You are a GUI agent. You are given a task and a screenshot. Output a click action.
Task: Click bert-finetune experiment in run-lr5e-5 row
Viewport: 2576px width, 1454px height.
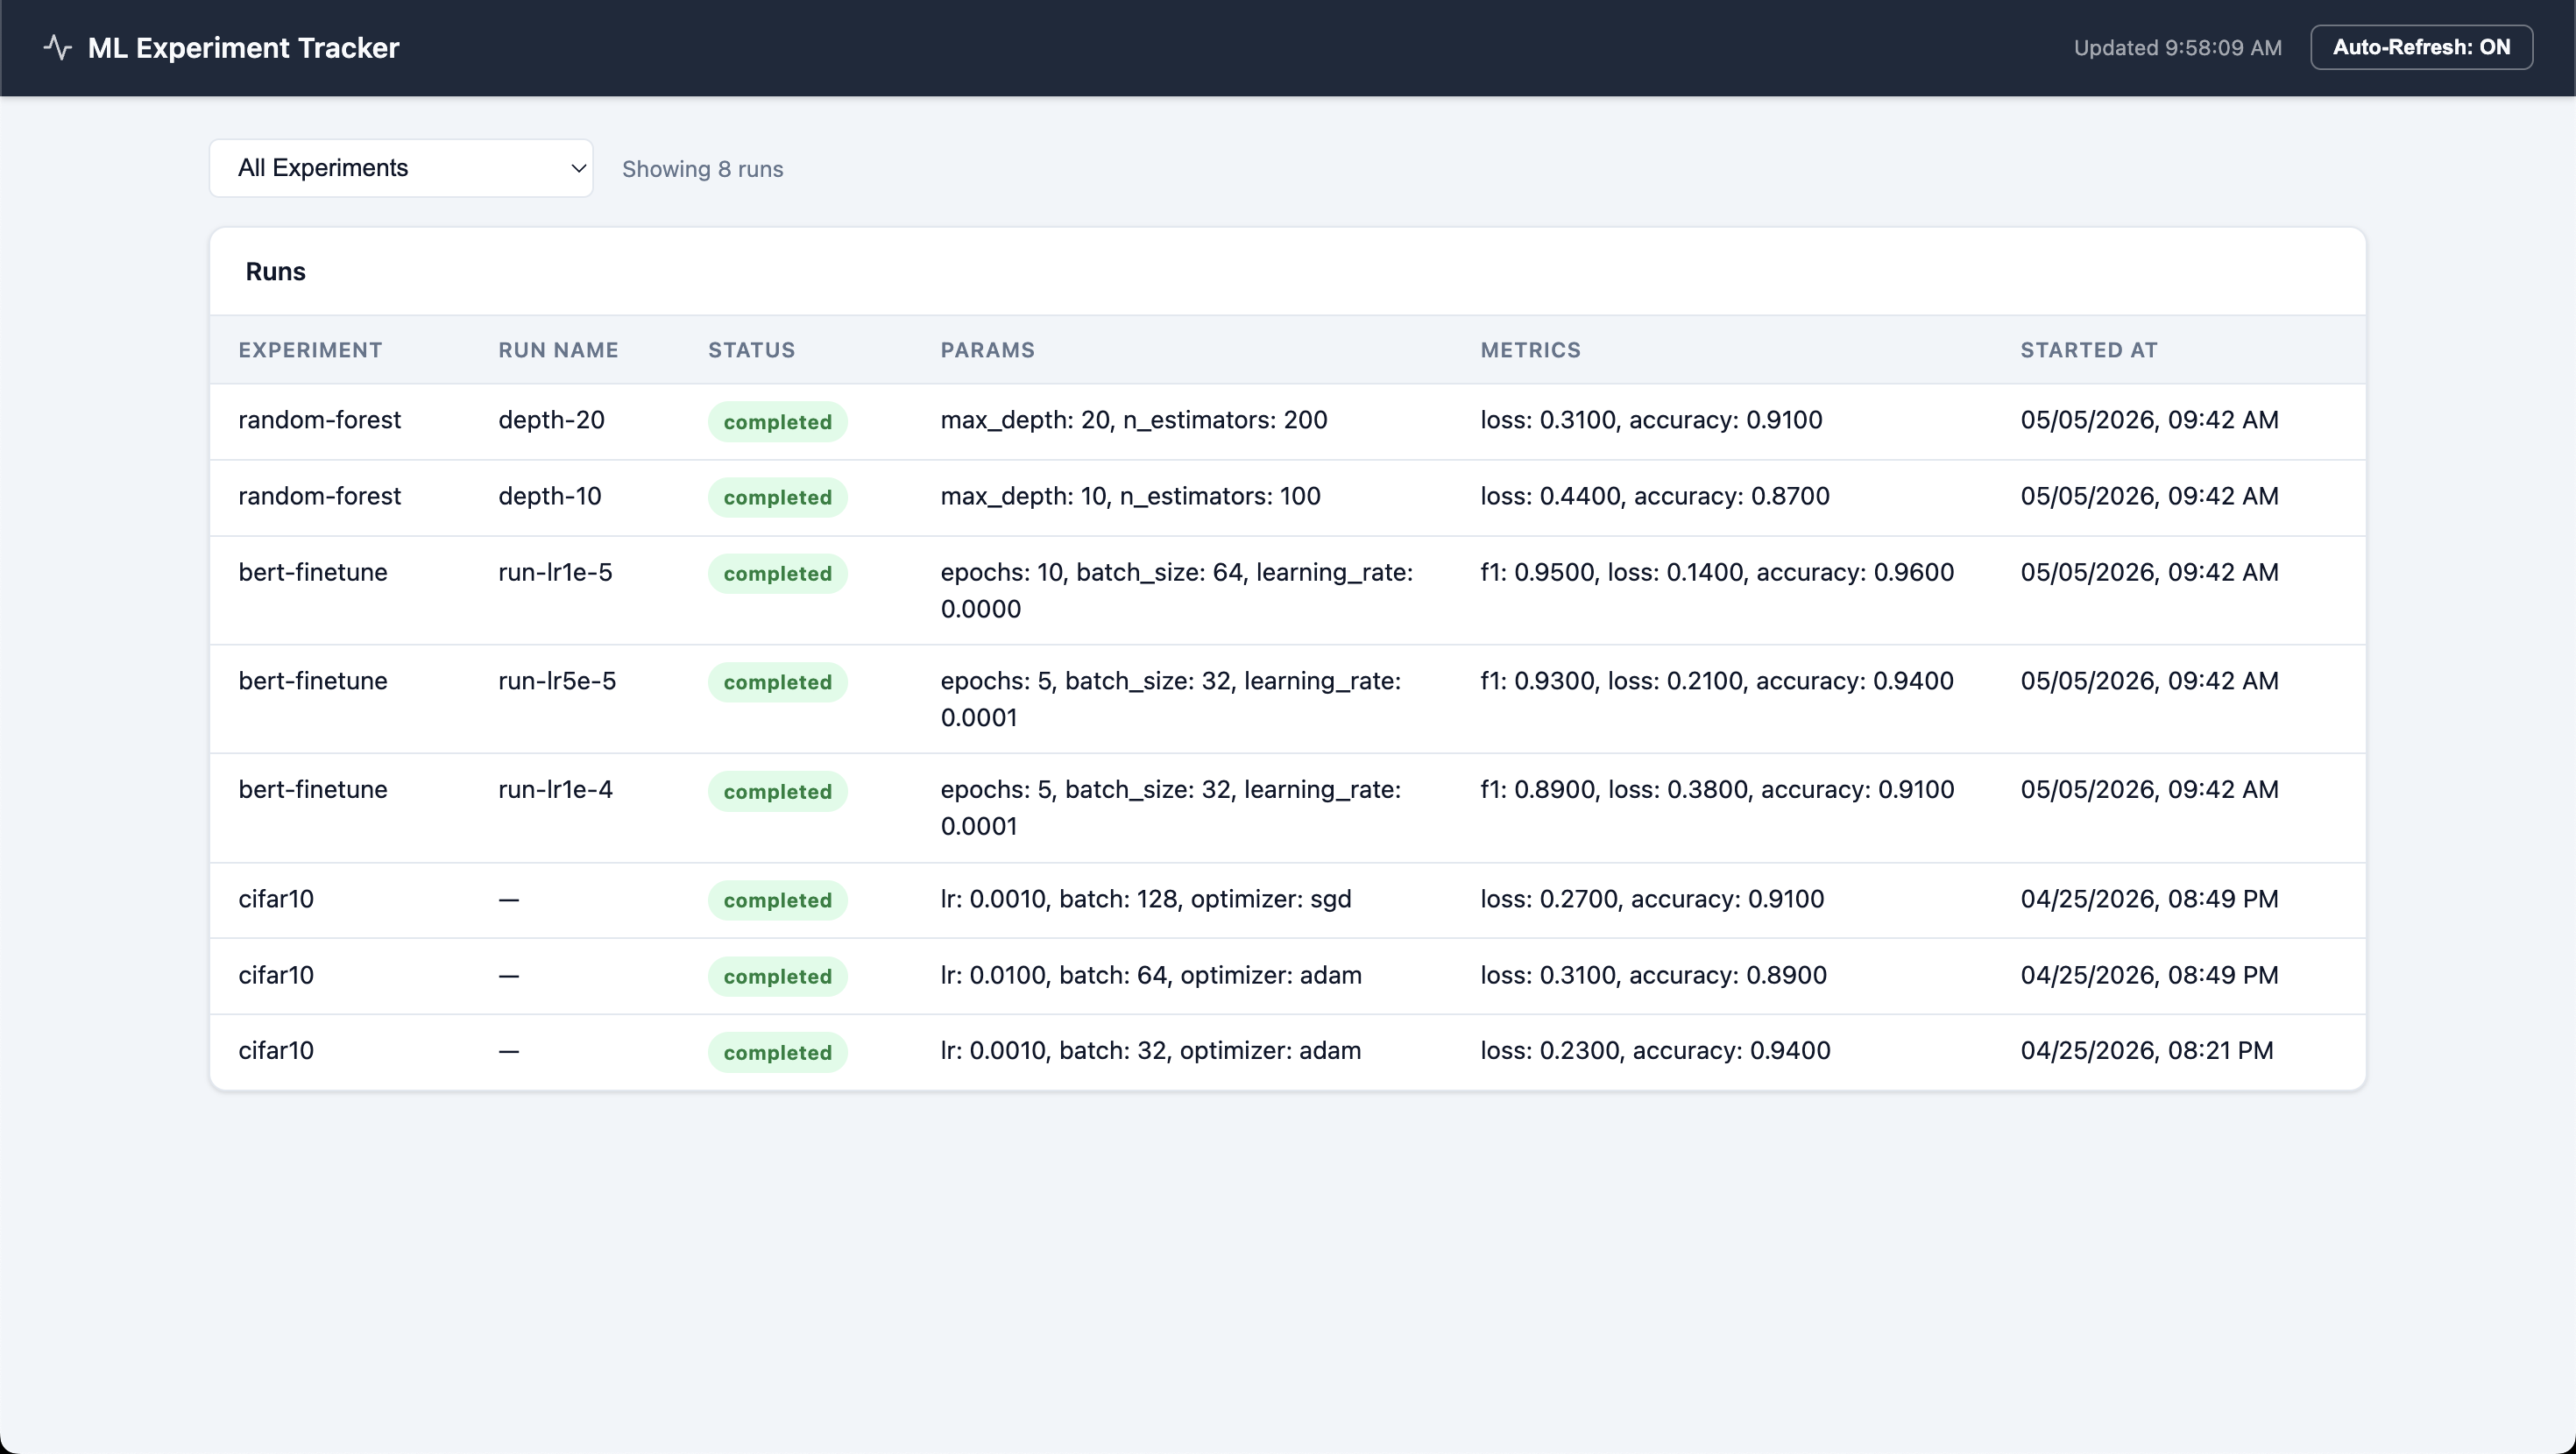[312, 681]
